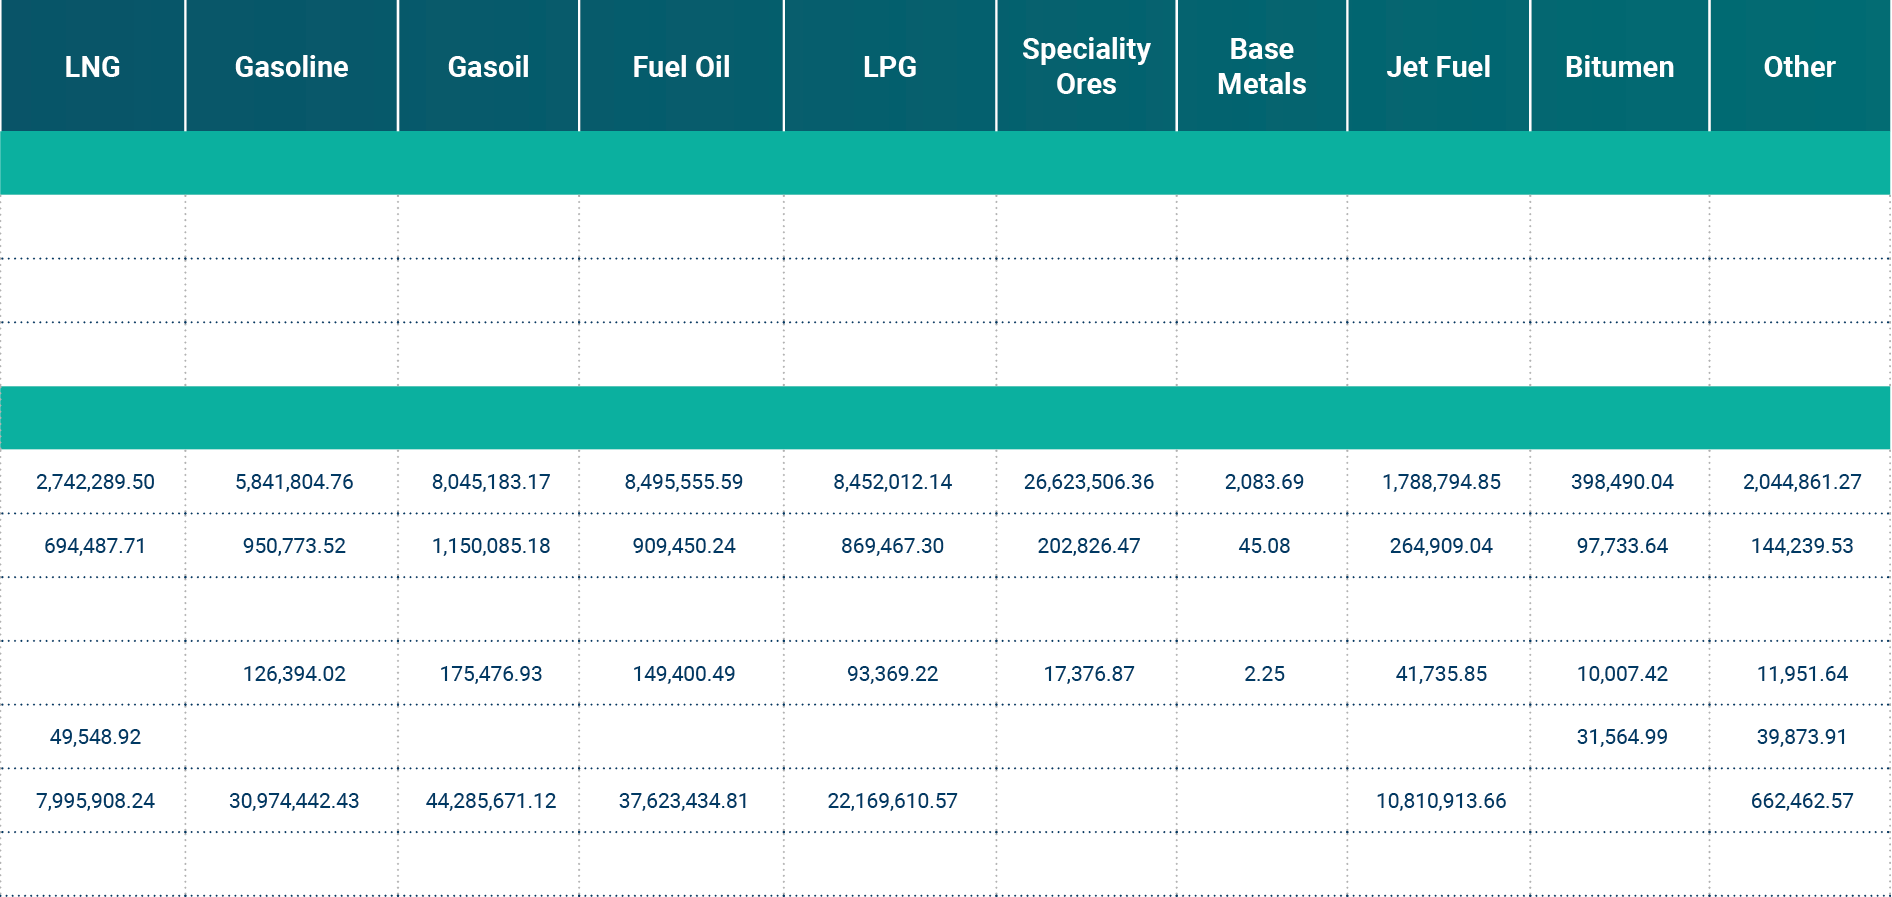
Task: Click the Gasoline value 5,841,804.76
Action: pyautogui.click(x=294, y=482)
